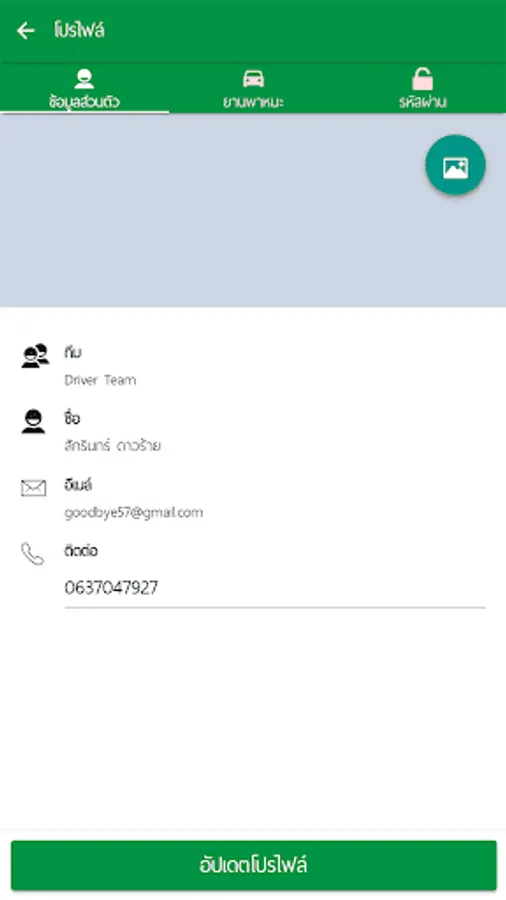Tap the name person icon
Screen dimensions: 506x900
tap(33, 421)
